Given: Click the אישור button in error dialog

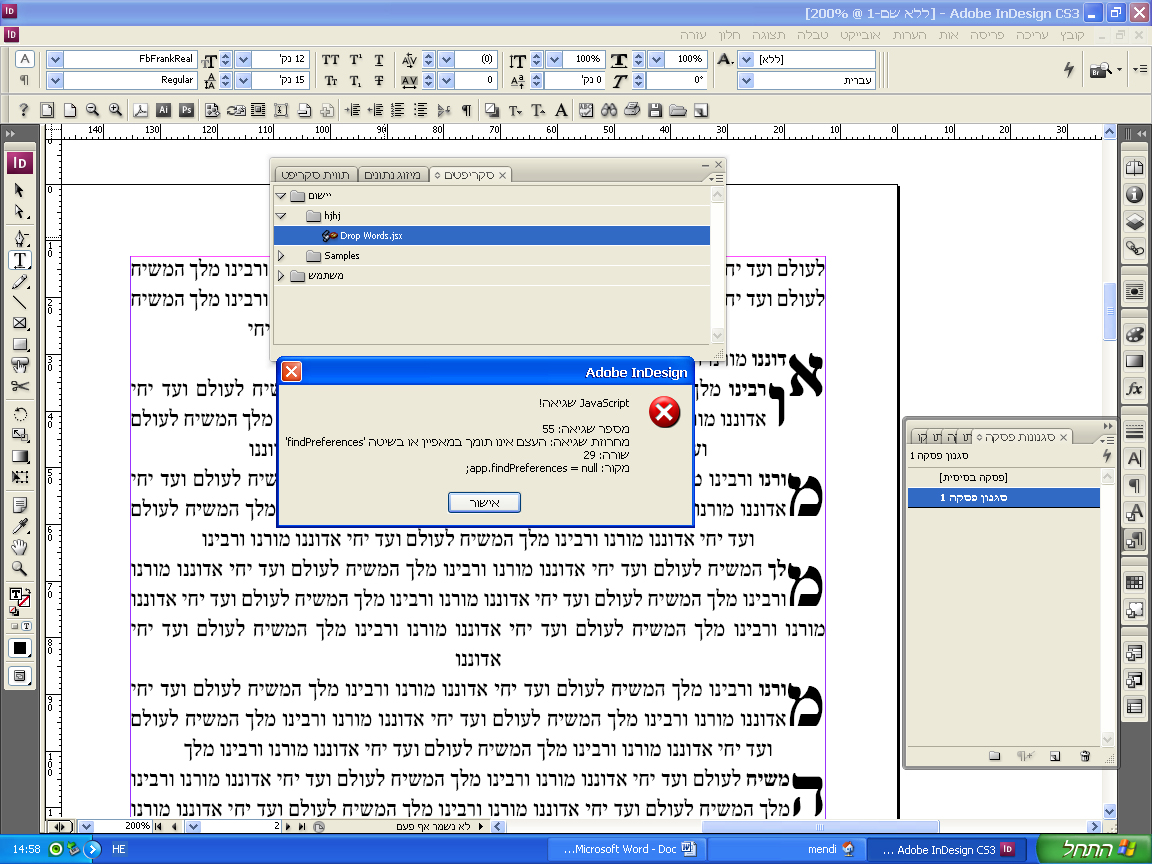Looking at the screenshot, I should [x=484, y=503].
